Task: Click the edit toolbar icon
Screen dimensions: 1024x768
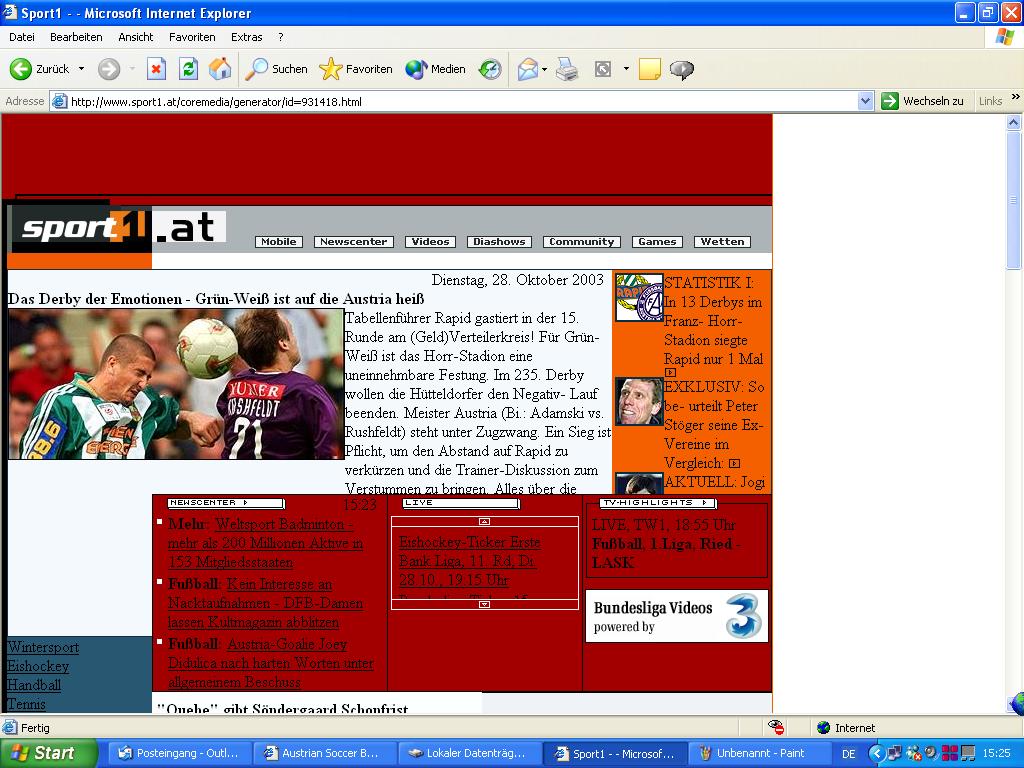Action: point(603,69)
